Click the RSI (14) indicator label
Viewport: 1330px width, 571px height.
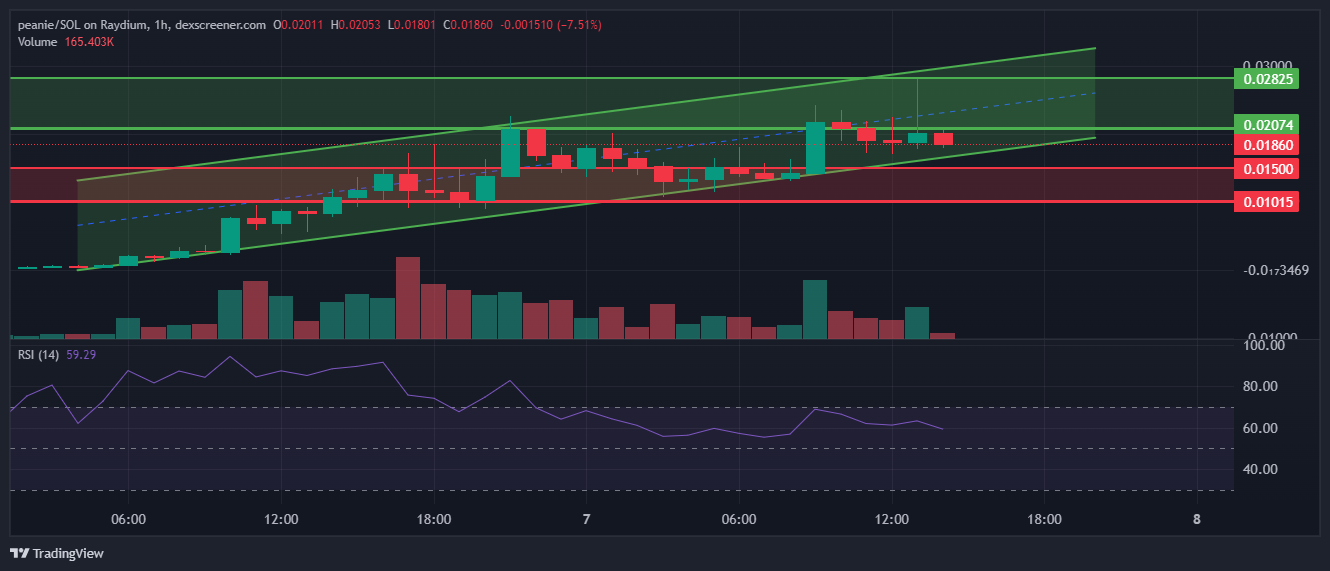[x=39, y=354]
